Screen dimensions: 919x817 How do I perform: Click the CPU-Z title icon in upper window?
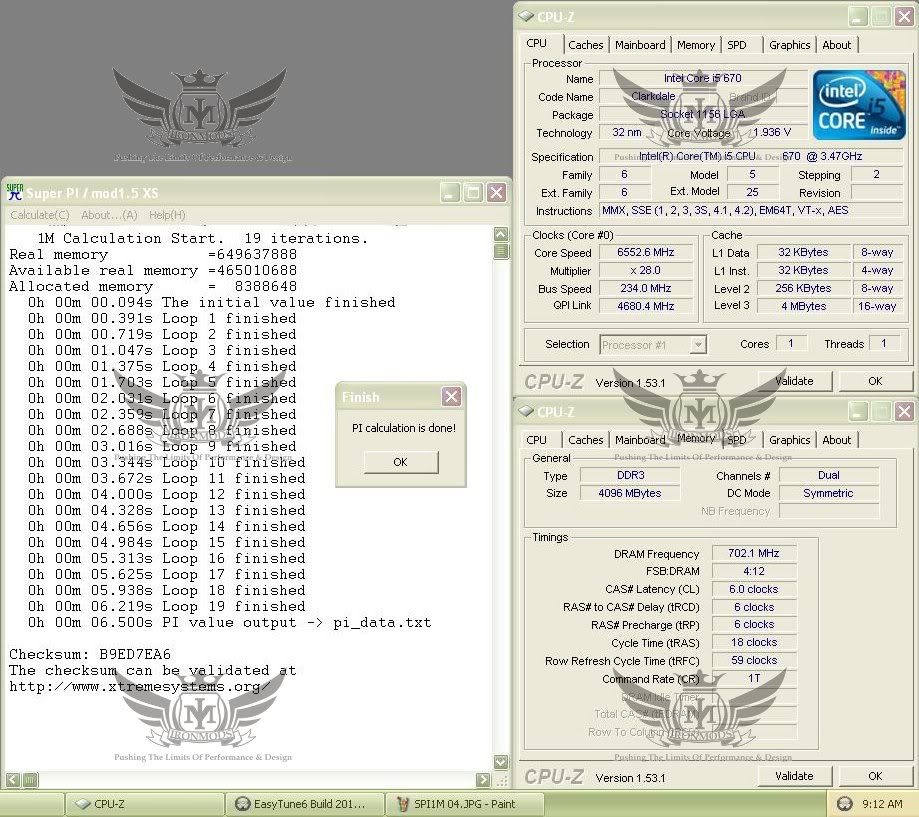(526, 16)
